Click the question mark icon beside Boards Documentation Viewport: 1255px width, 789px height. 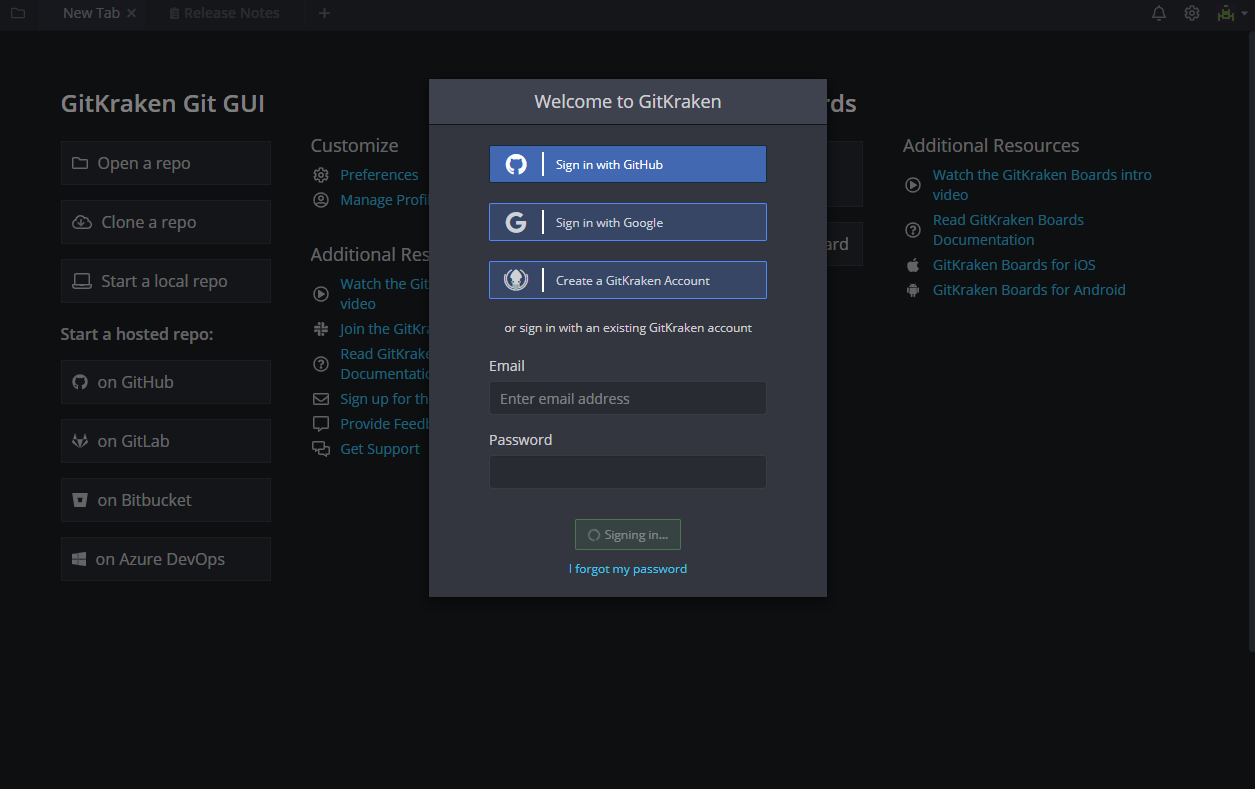coord(913,230)
